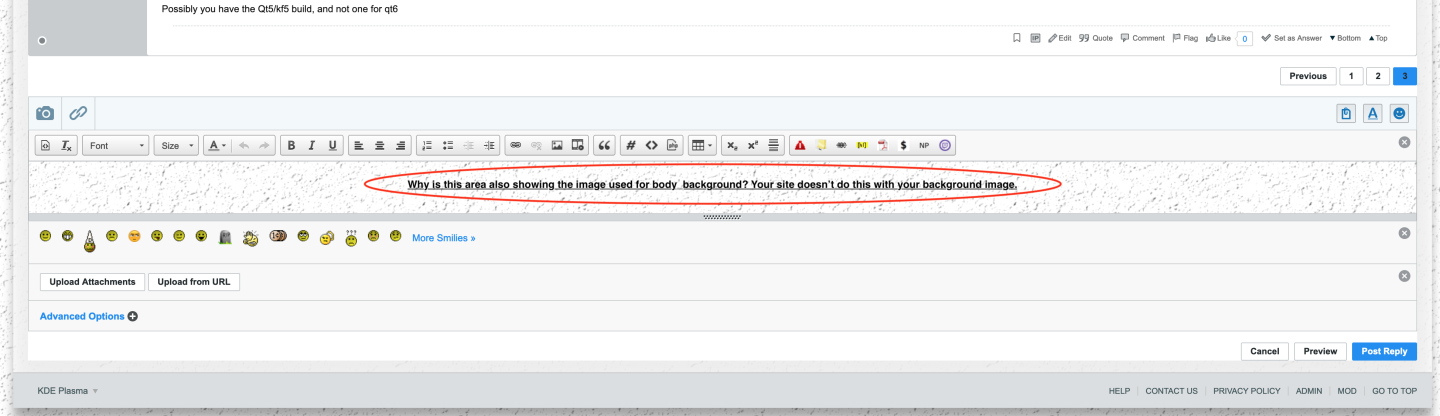Click the horizontal rule lines icon
The image size is (1440, 416).
pyautogui.click(x=774, y=145)
